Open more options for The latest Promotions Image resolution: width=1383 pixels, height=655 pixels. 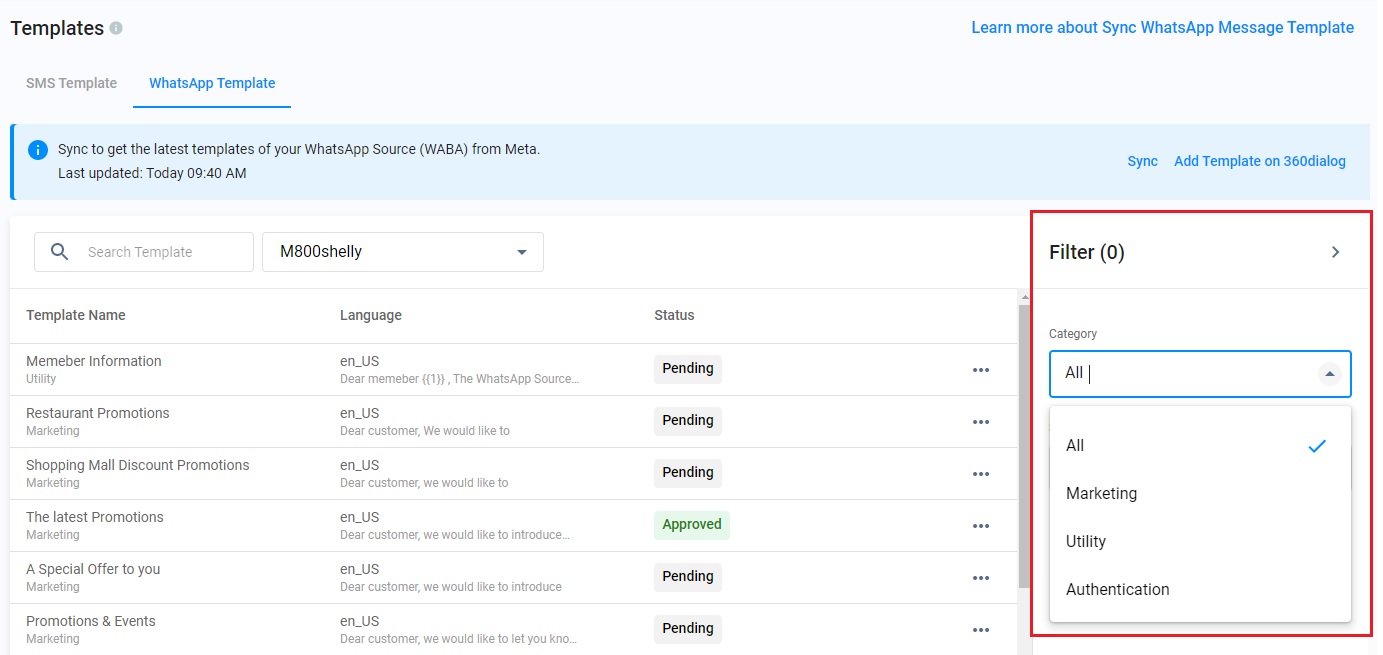coord(980,526)
